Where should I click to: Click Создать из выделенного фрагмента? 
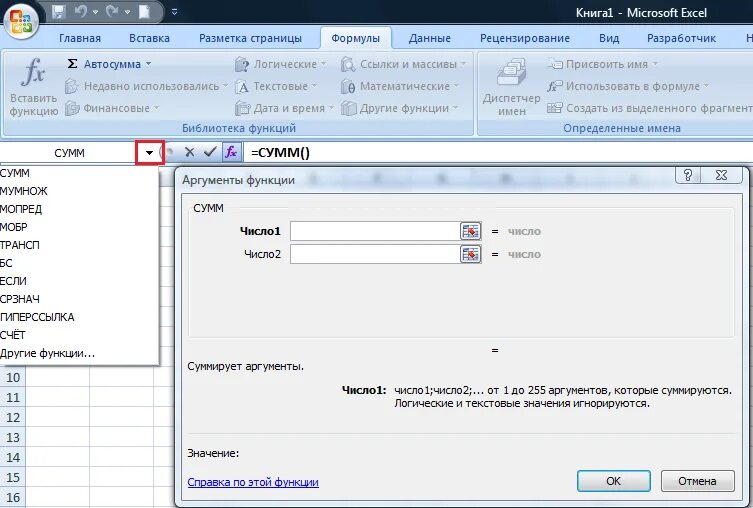649,109
